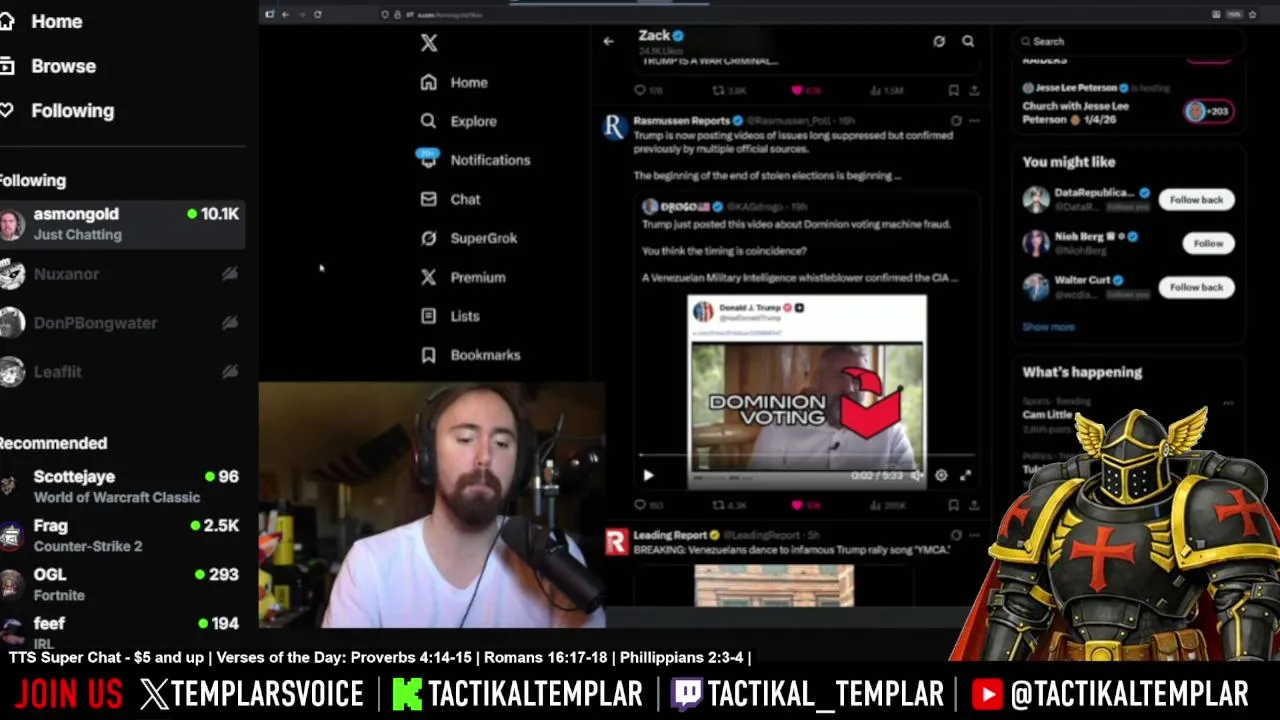Image resolution: width=1280 pixels, height=720 pixels.
Task: Click Show more under You might like
Action: coord(1048,327)
